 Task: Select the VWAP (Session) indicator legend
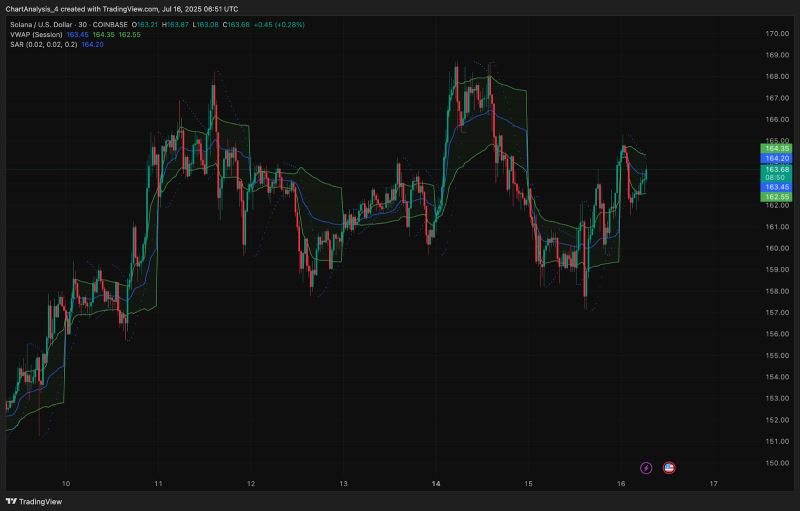pos(34,34)
